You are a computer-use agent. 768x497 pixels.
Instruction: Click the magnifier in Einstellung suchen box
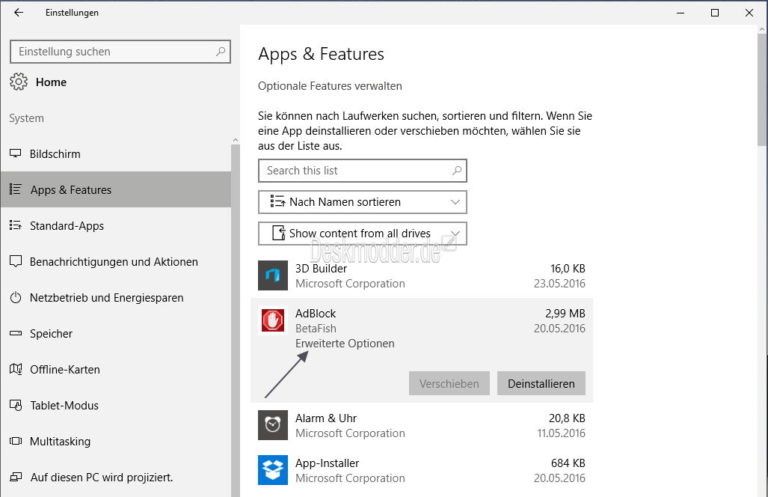point(221,51)
